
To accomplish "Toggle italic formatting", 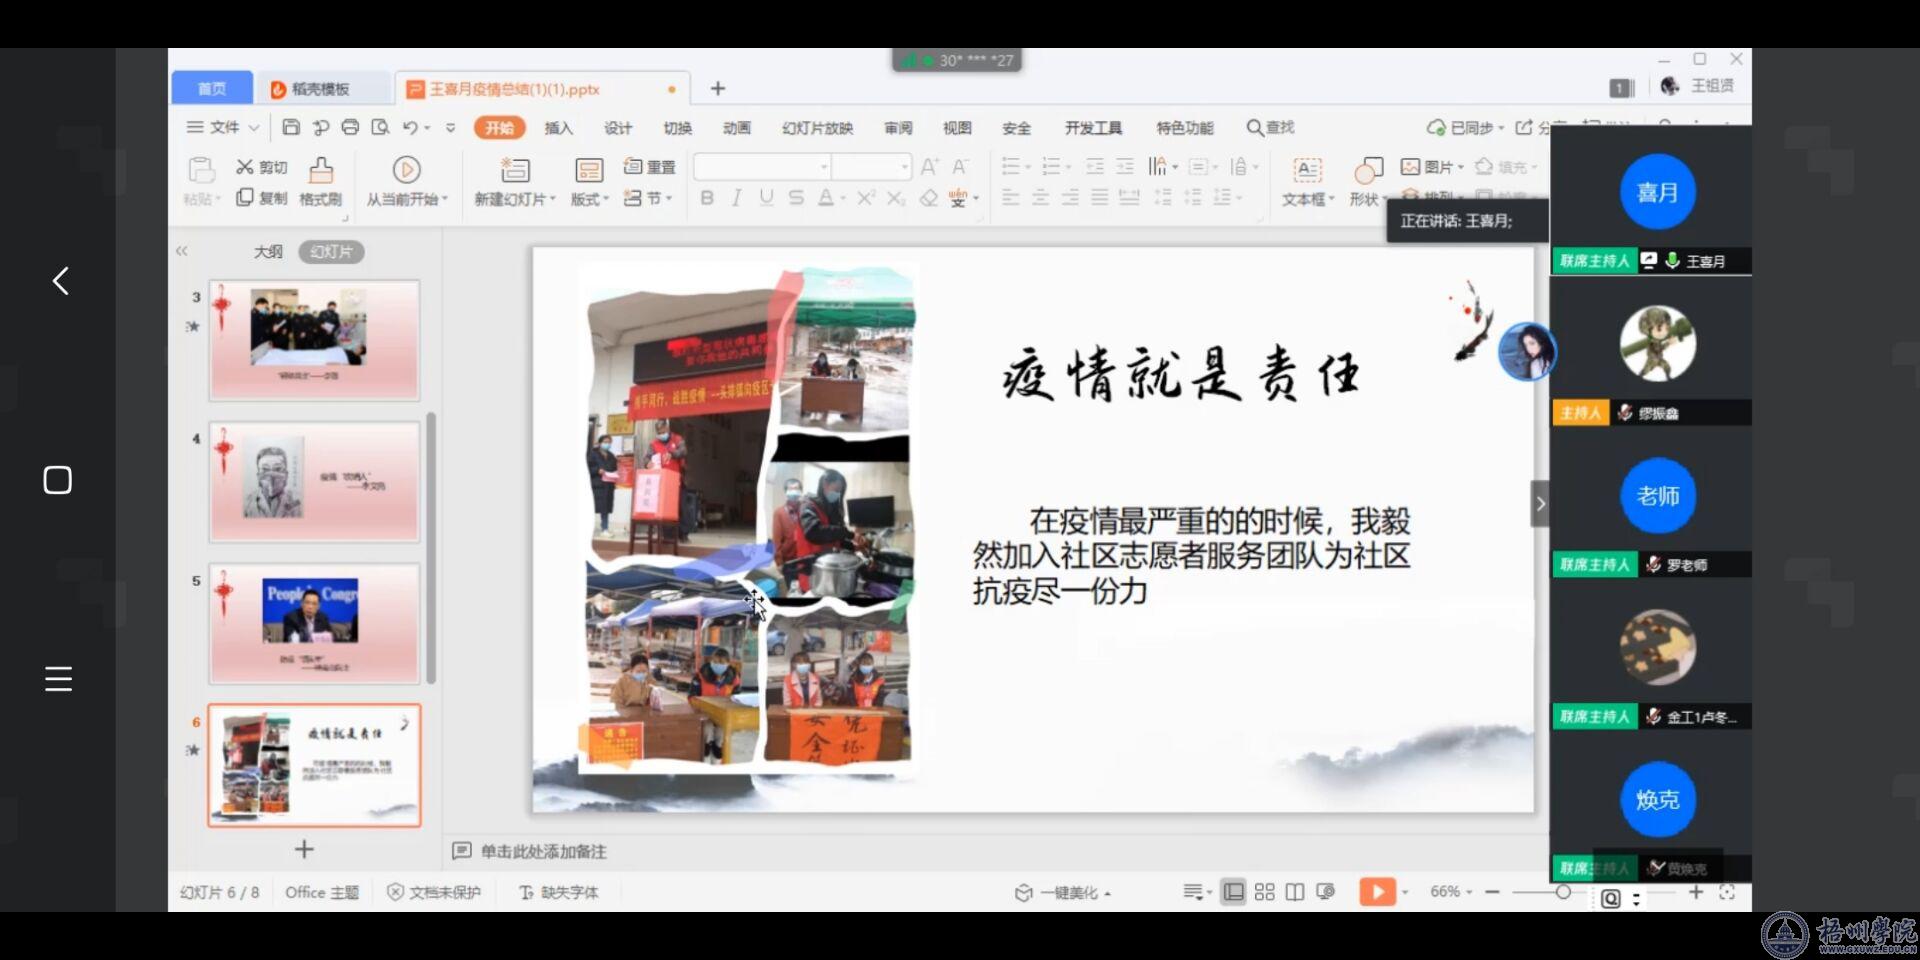I will point(736,198).
